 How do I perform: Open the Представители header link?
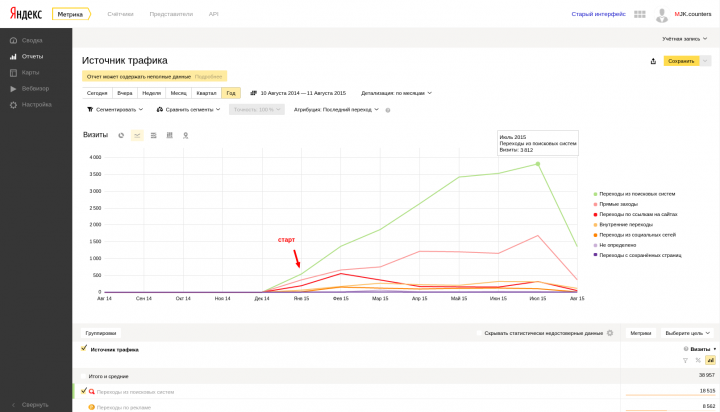(171, 14)
